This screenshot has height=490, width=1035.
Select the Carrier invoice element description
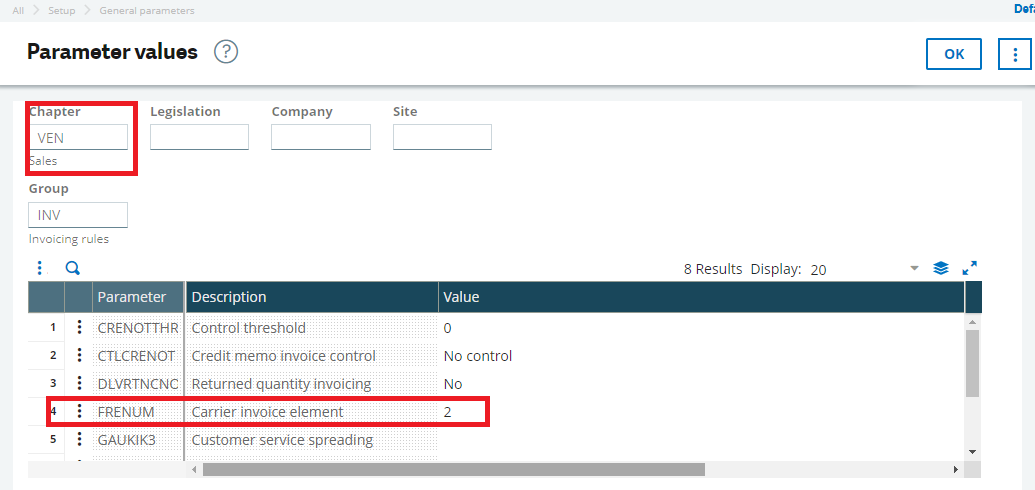pyautogui.click(x=312, y=411)
